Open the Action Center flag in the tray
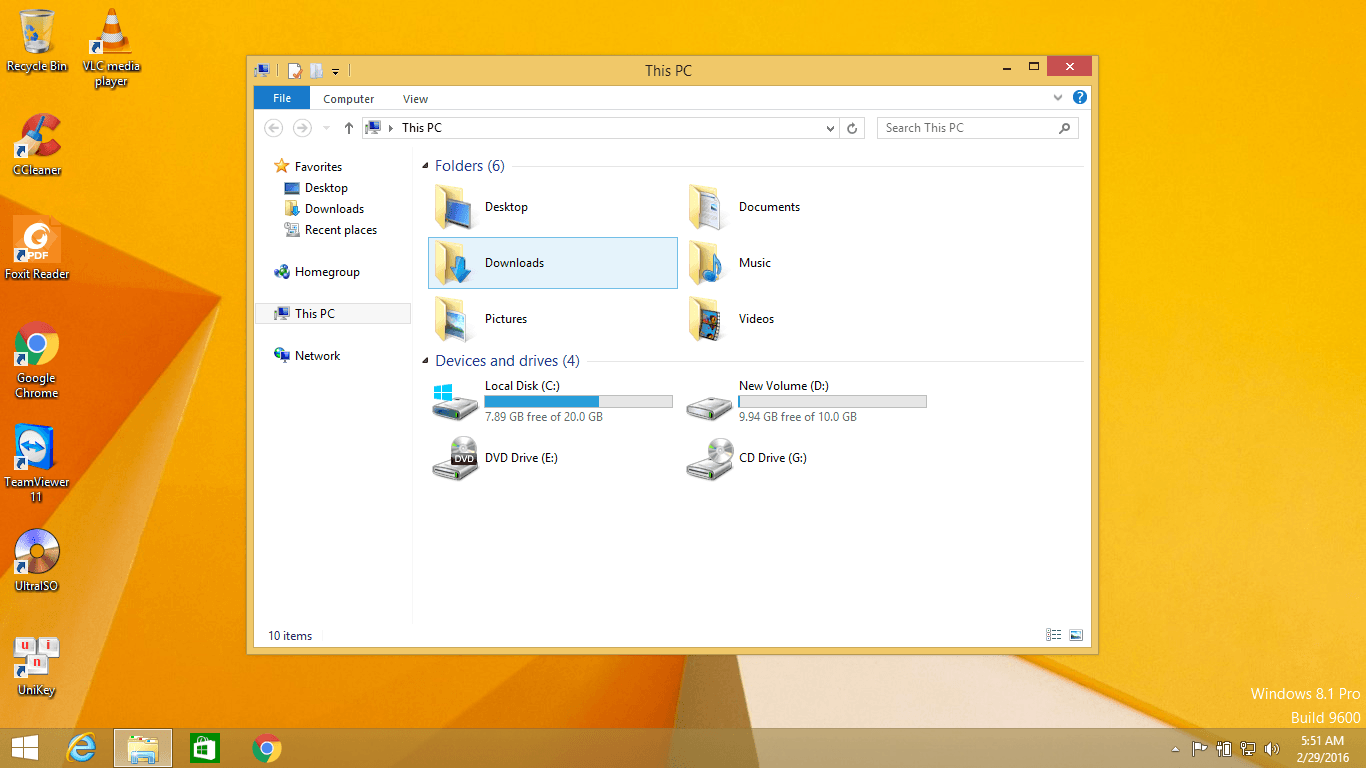This screenshot has width=1366, height=768. click(x=1199, y=748)
